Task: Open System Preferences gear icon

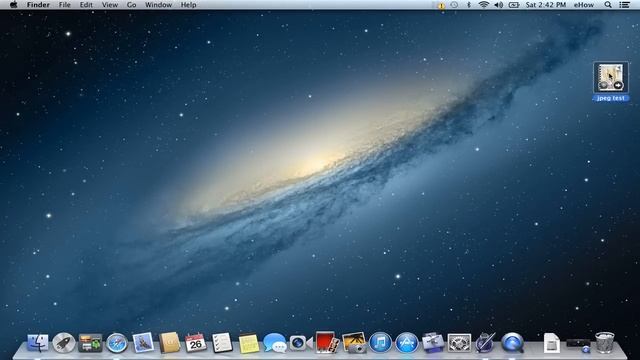Action: pyautogui.click(x=459, y=343)
